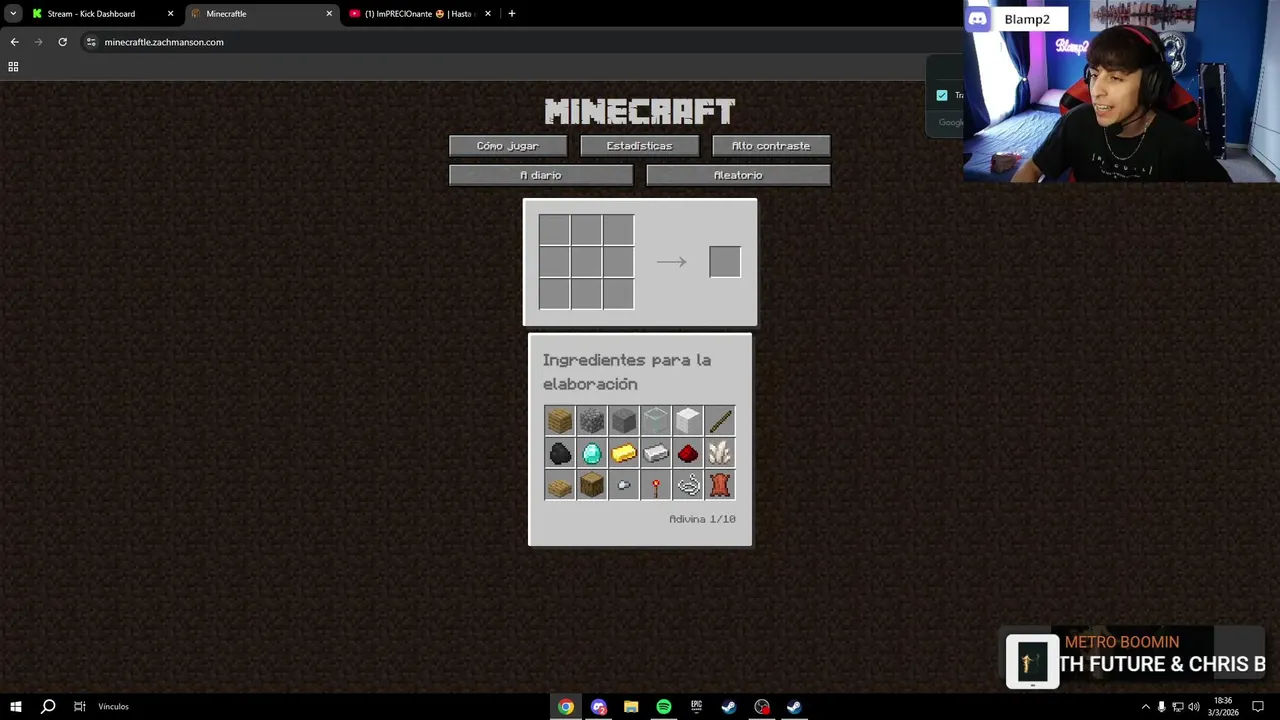This screenshot has height=720, width=1280.
Task: Open the apps grid in bookmarks bar
Action: coord(13,67)
